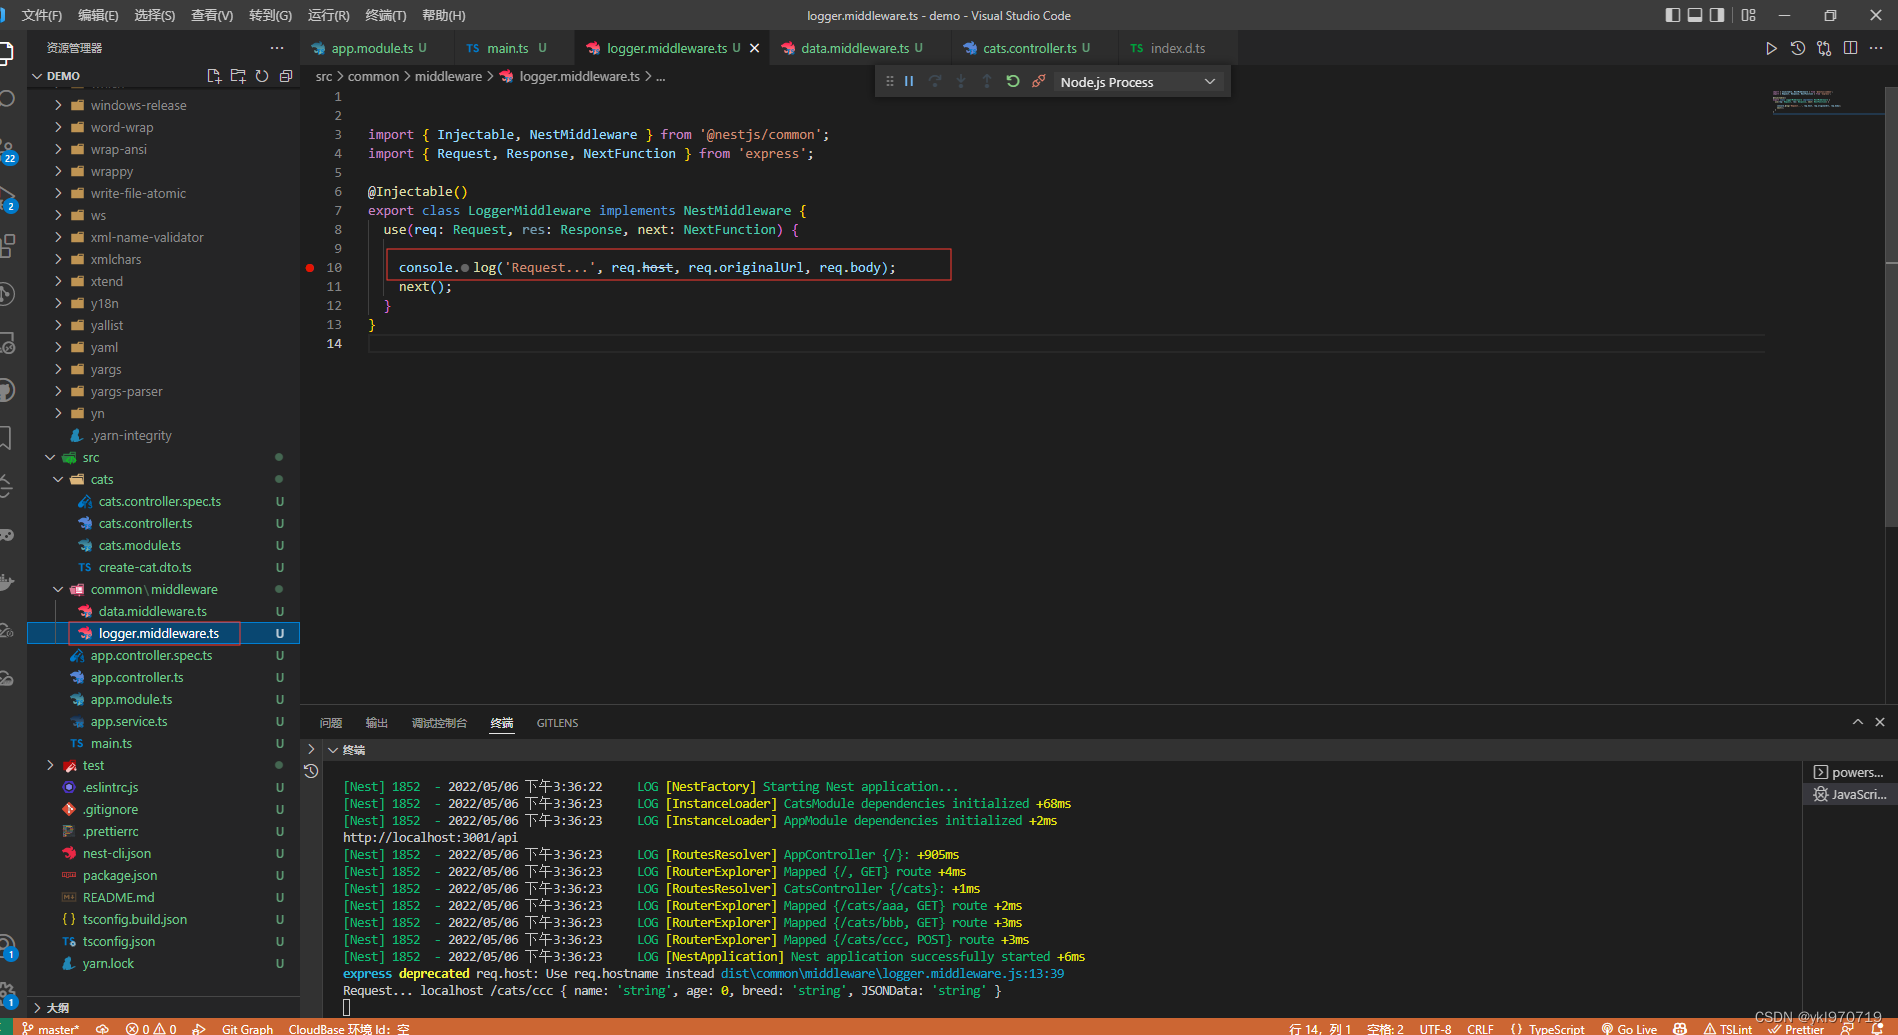Click Git Graph in status bar
This screenshot has height=1035, width=1898.
point(247,1029)
